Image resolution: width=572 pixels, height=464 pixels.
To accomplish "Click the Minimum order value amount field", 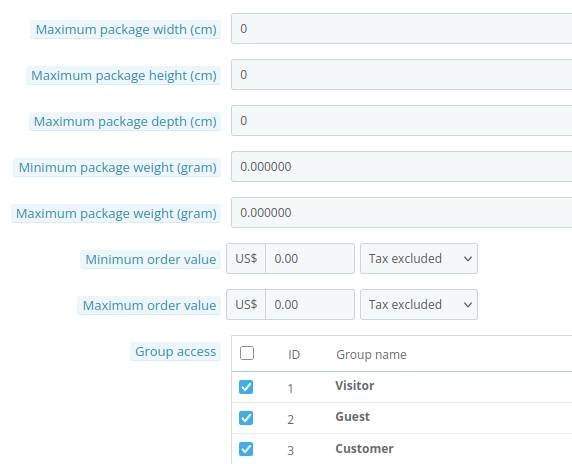I will [x=310, y=259].
